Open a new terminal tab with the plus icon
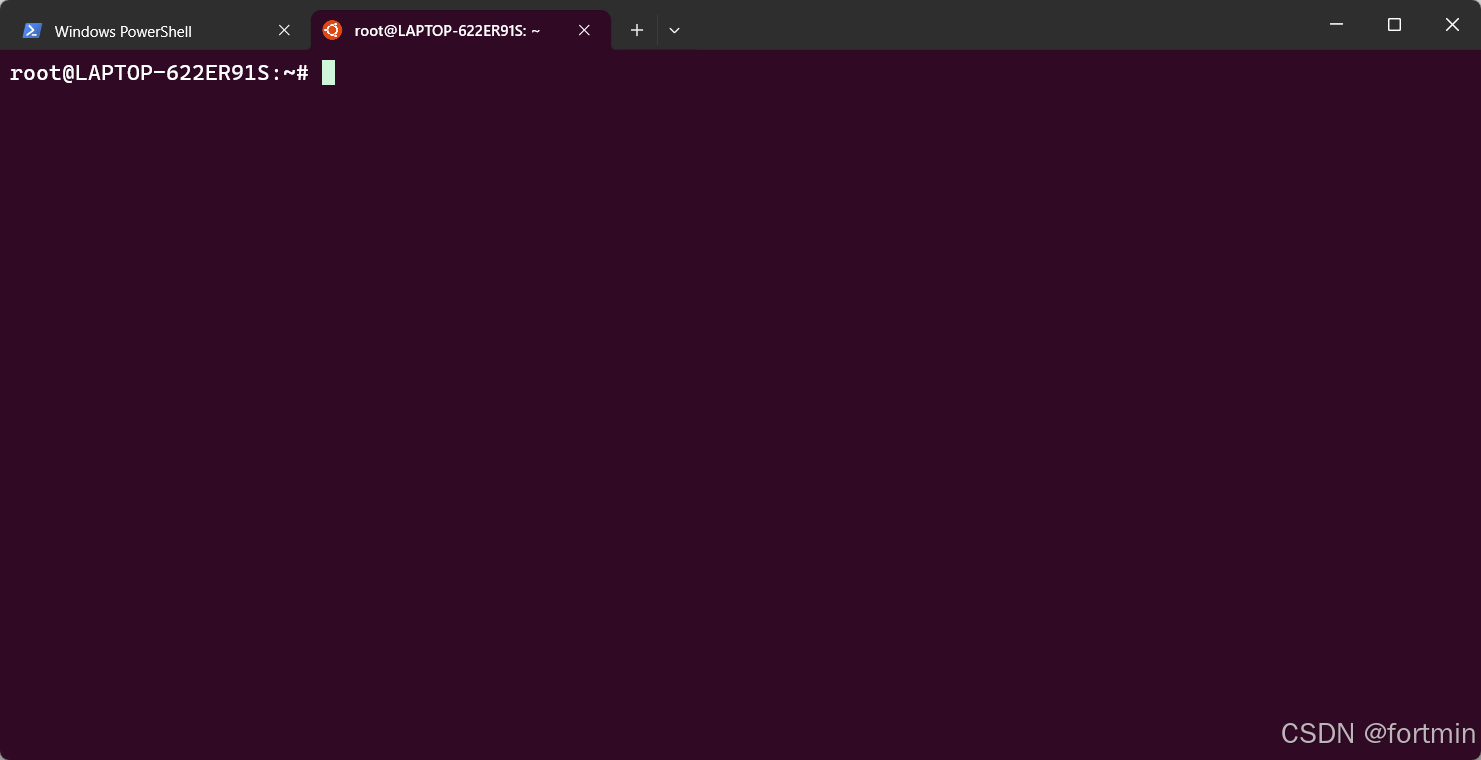The height and width of the screenshot is (760, 1481). (636, 30)
